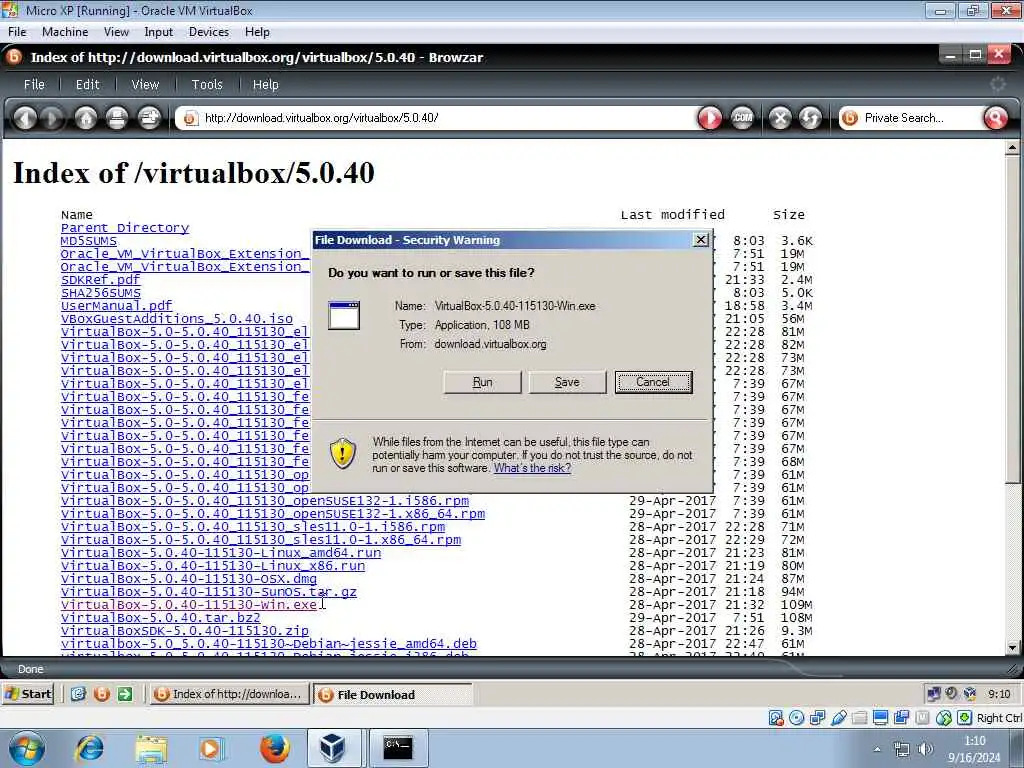The height and width of the screenshot is (768, 1024).
Task: Click the XP Start button
Action: 28,694
